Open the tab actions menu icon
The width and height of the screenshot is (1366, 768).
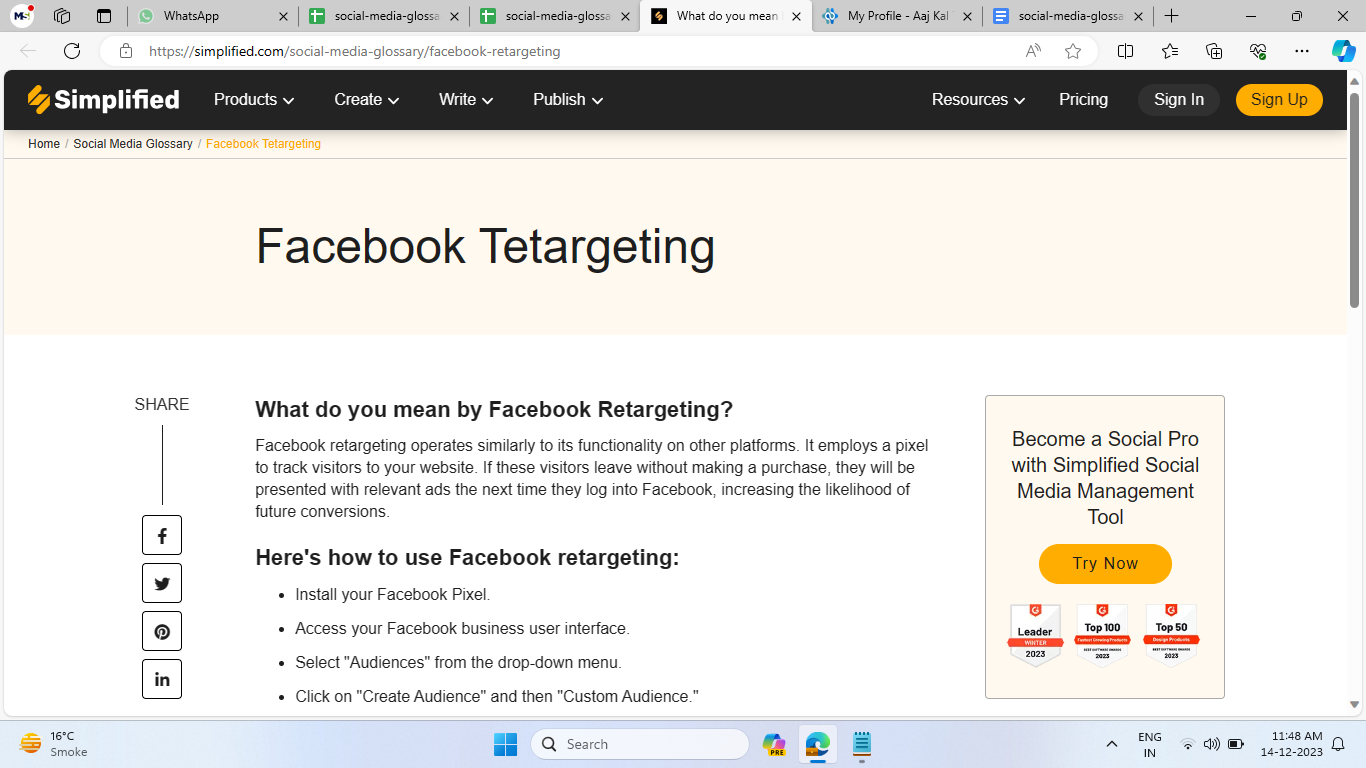tap(104, 16)
